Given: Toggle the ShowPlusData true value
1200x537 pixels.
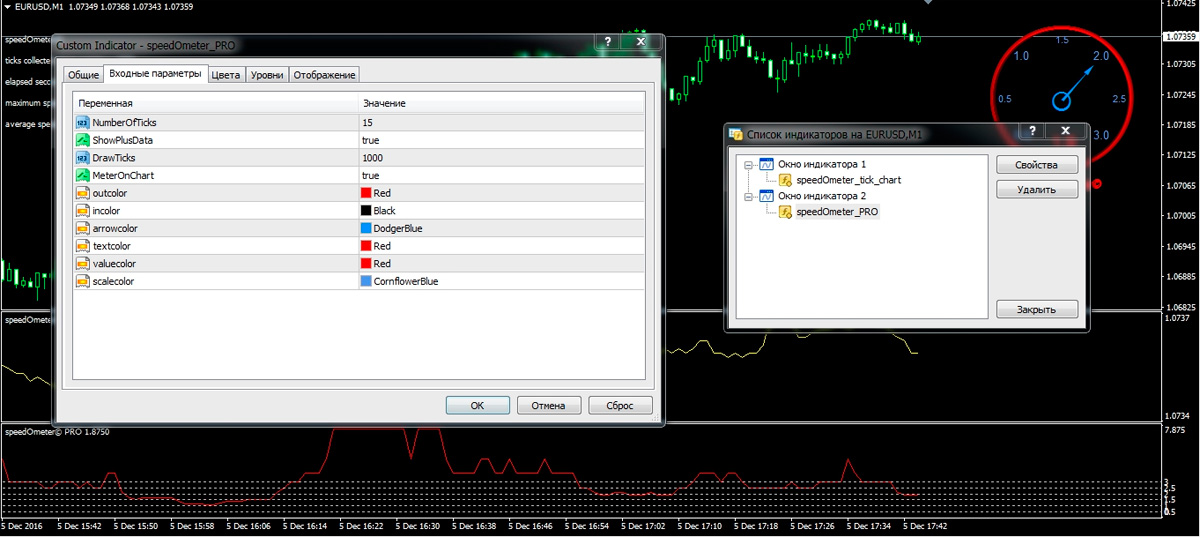Looking at the screenshot, I should 370,140.
